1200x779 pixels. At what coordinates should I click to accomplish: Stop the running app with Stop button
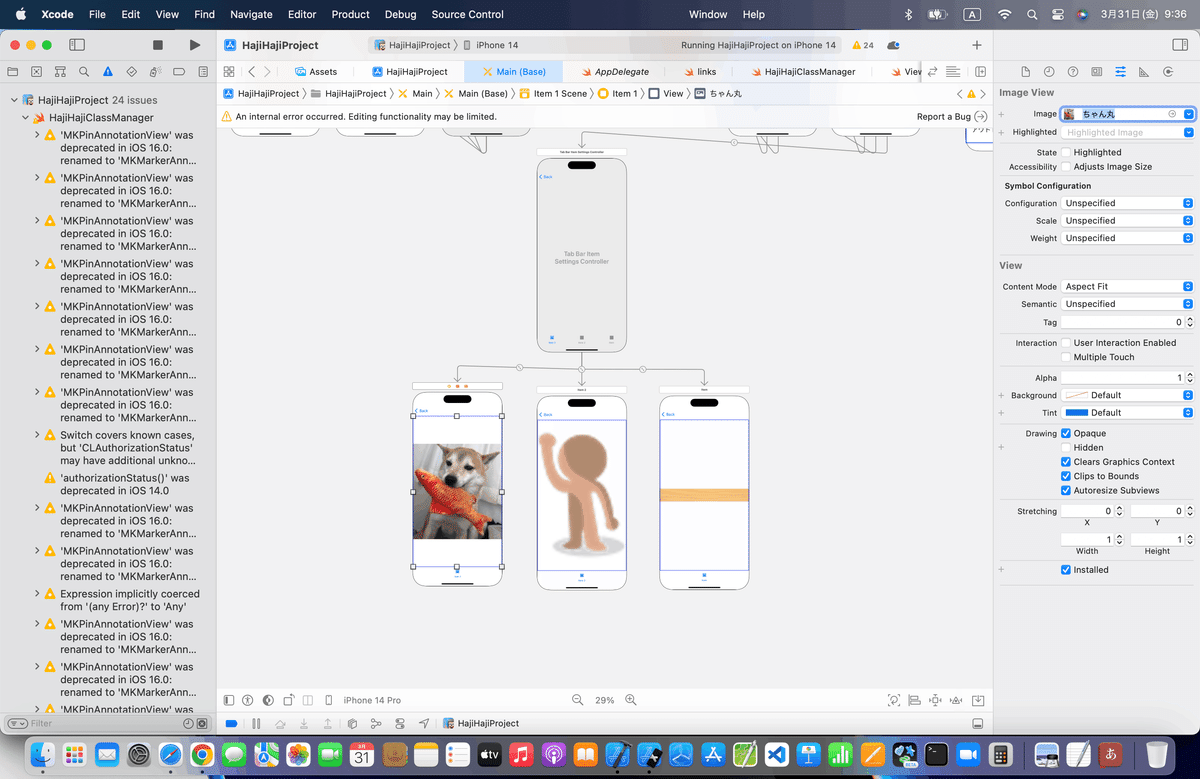[157, 45]
